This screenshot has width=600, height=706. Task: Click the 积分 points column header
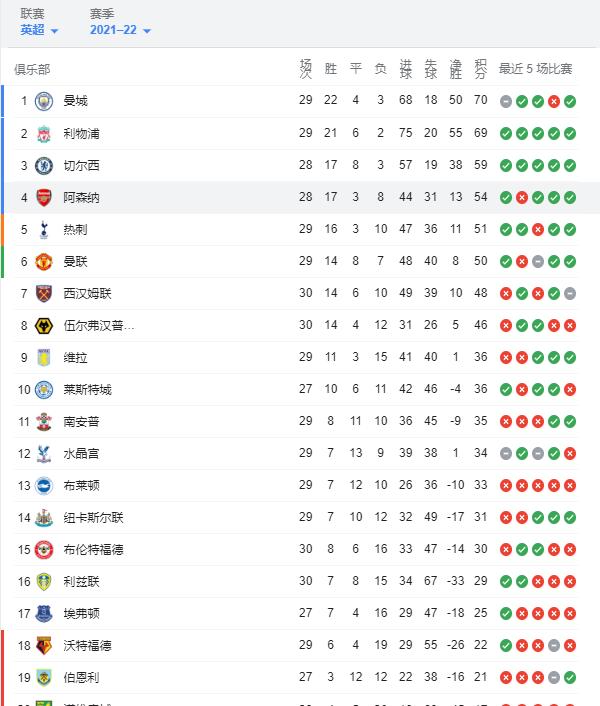coord(480,69)
